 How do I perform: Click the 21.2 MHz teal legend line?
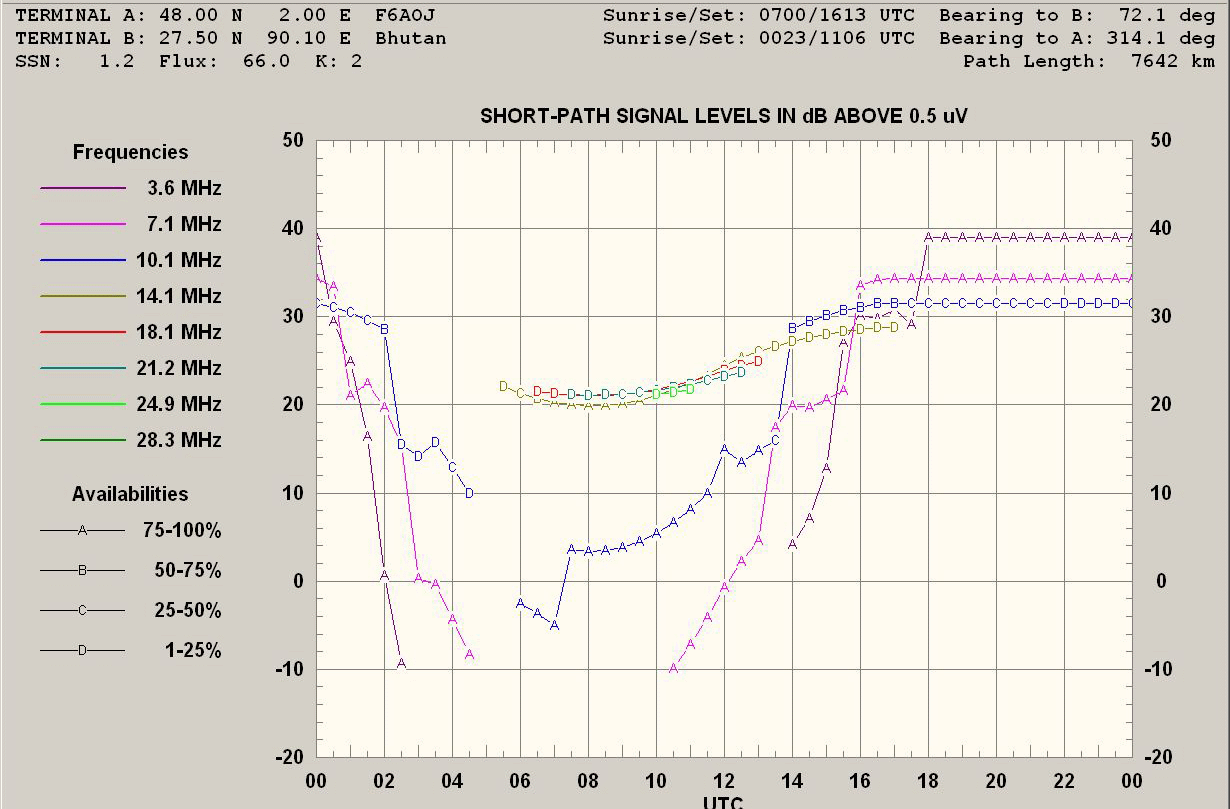point(83,368)
